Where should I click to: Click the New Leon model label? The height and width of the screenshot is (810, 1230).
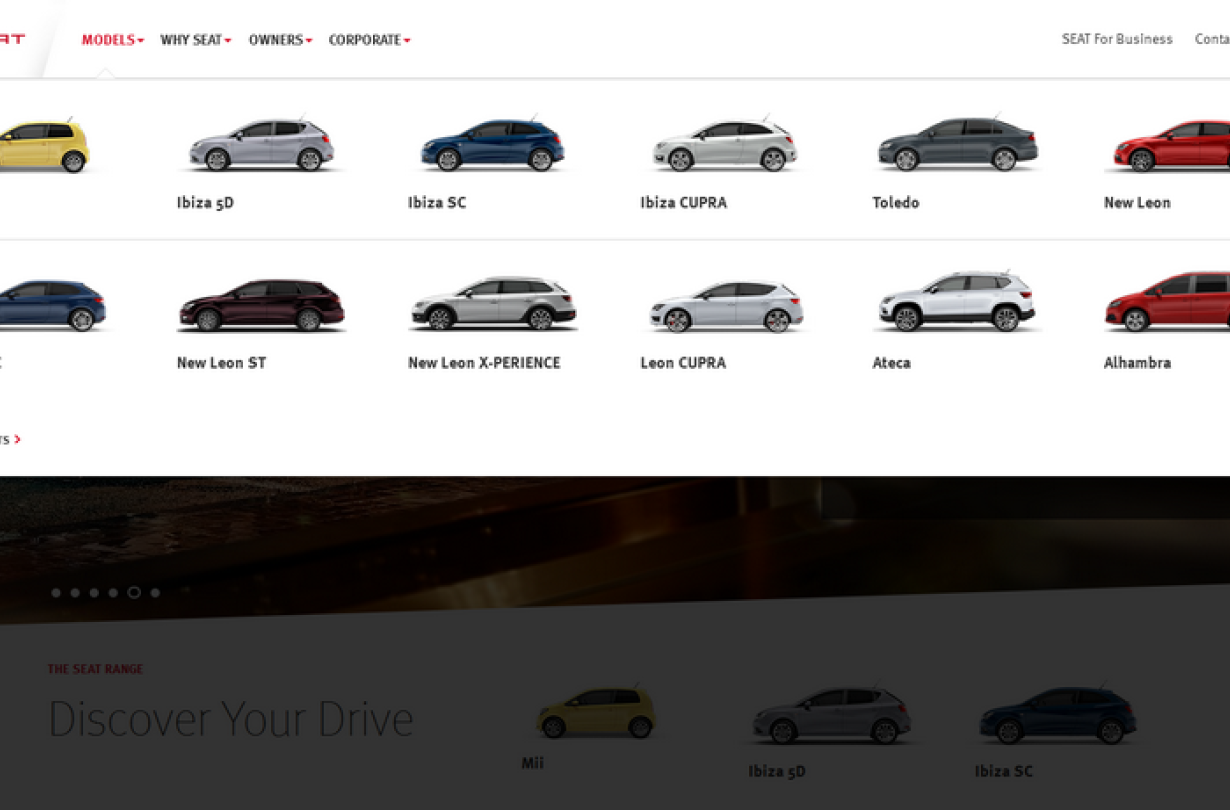point(1136,203)
